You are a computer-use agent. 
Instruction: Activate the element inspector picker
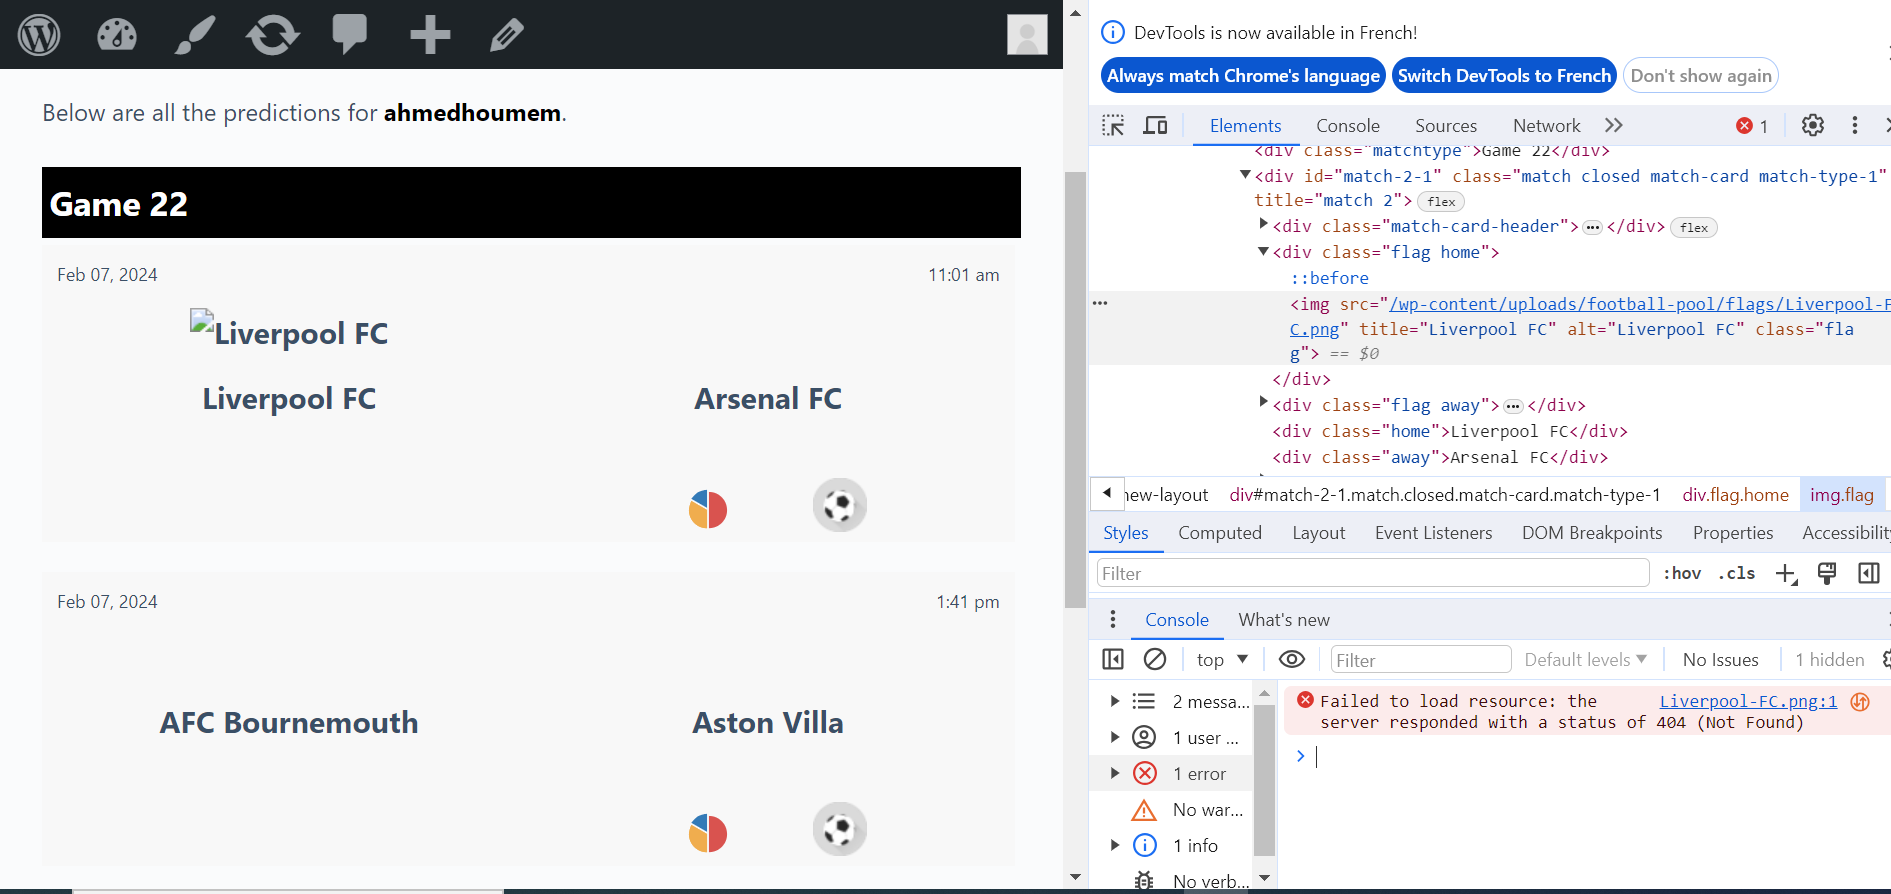click(1113, 125)
